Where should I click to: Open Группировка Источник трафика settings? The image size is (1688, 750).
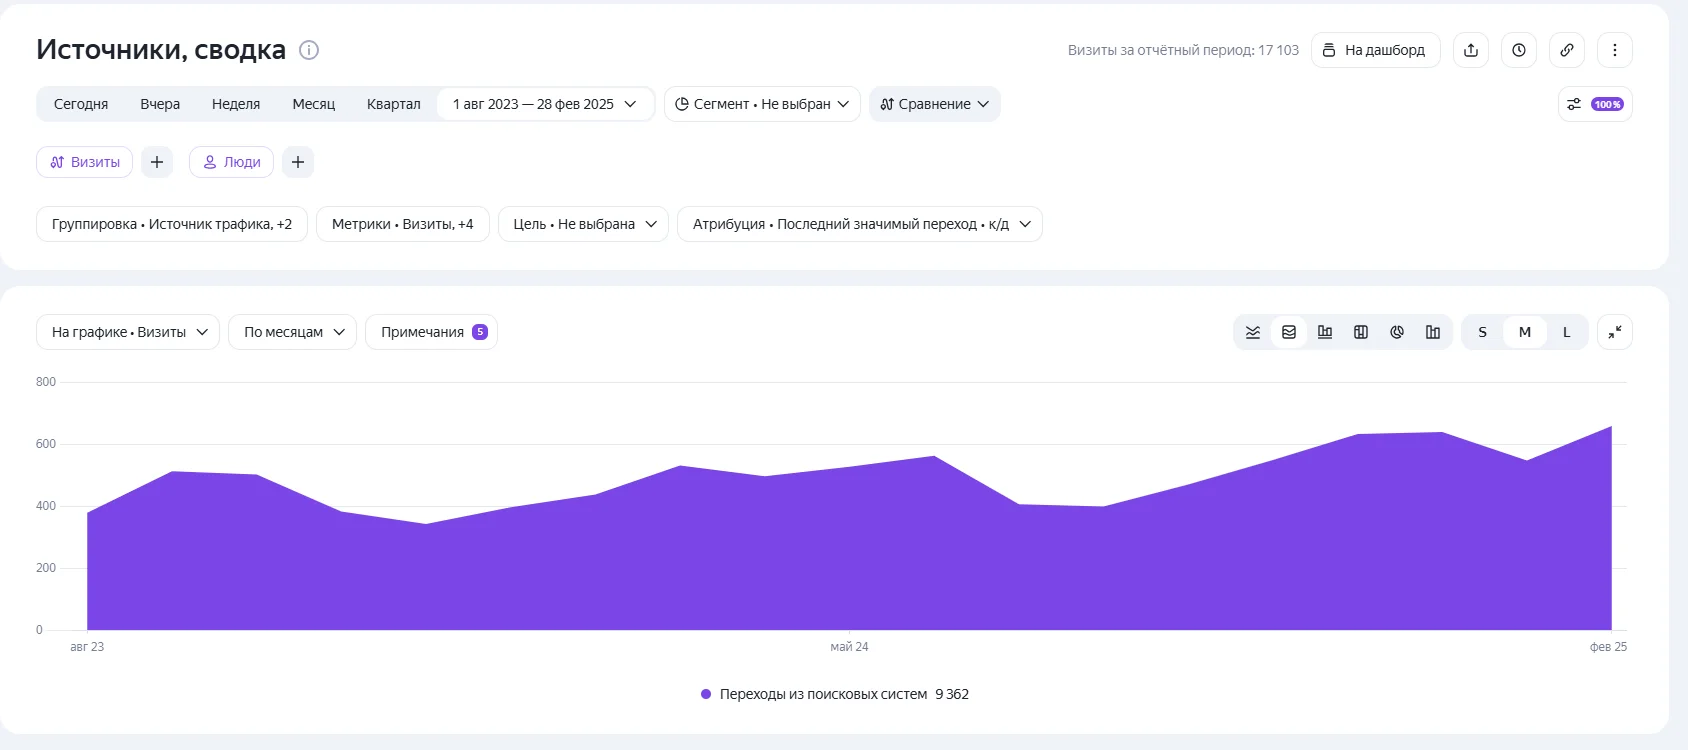172,224
